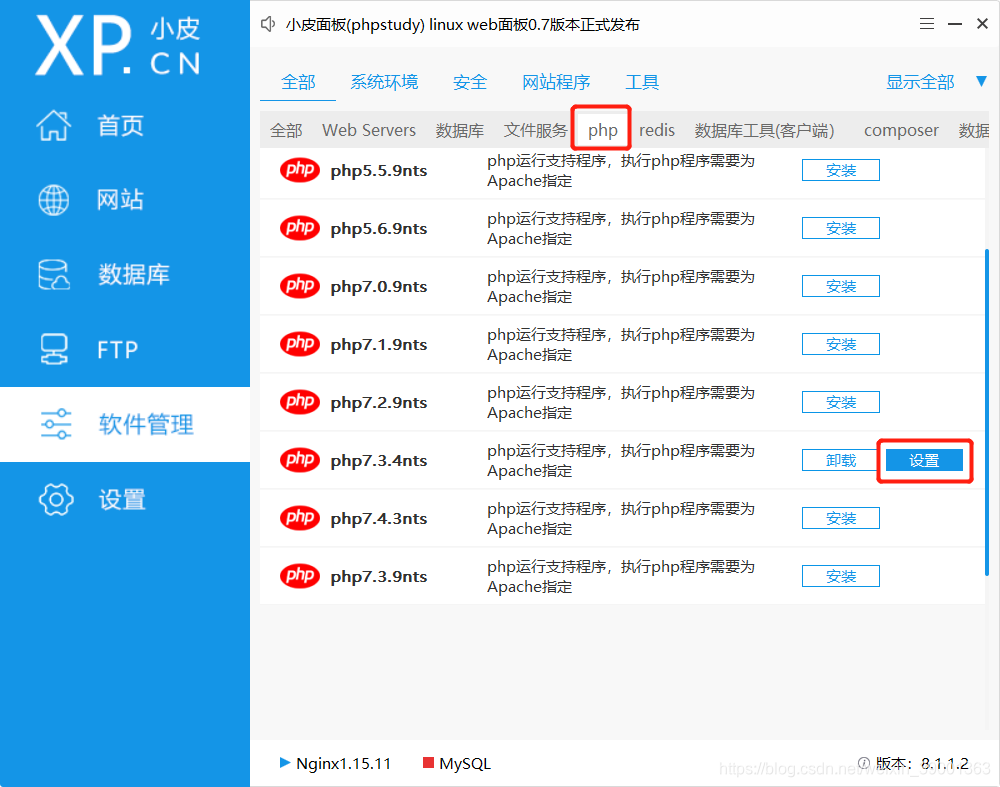The image size is (1000, 787).
Task: Click the 软件管理 sliders icon
Action: 56,424
